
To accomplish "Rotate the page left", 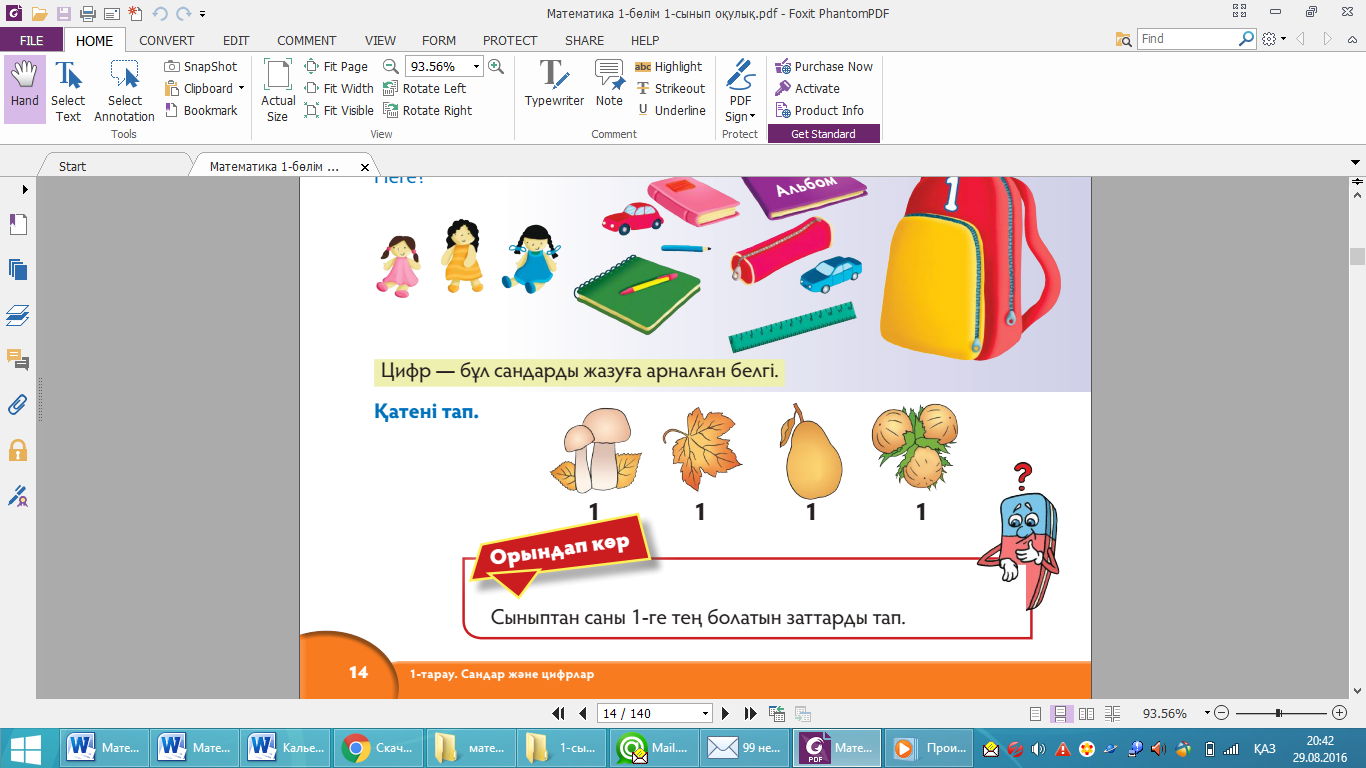I will coord(425,88).
